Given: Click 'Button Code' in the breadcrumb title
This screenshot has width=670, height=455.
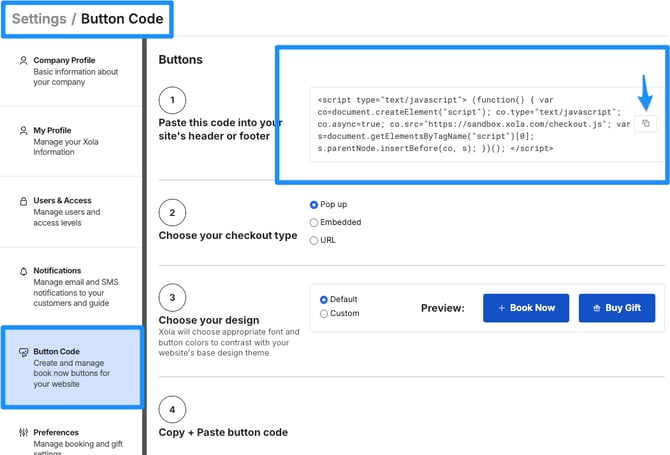Looking at the screenshot, I should click(x=122, y=19).
